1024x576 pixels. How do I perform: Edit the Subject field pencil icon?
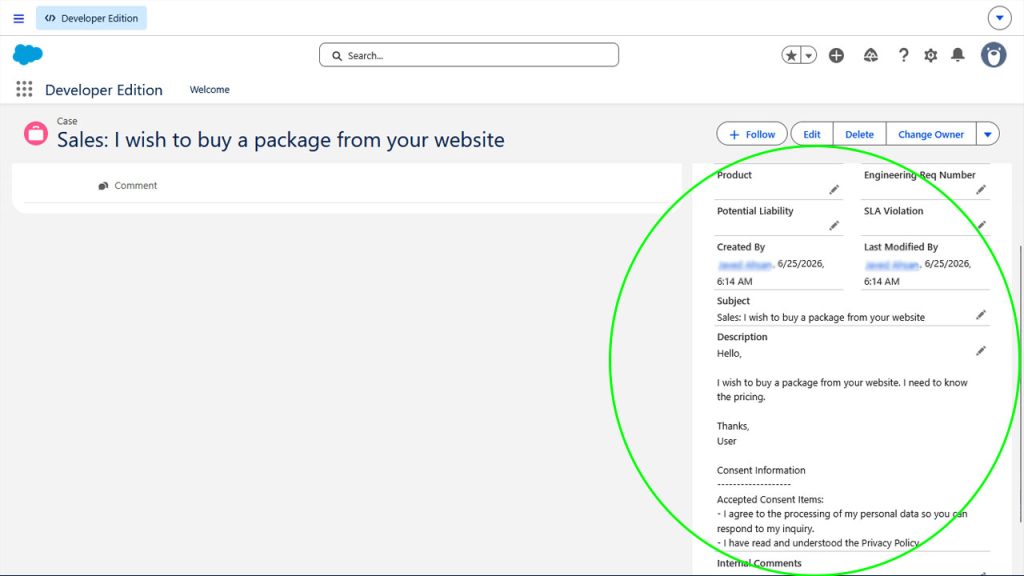pos(981,315)
